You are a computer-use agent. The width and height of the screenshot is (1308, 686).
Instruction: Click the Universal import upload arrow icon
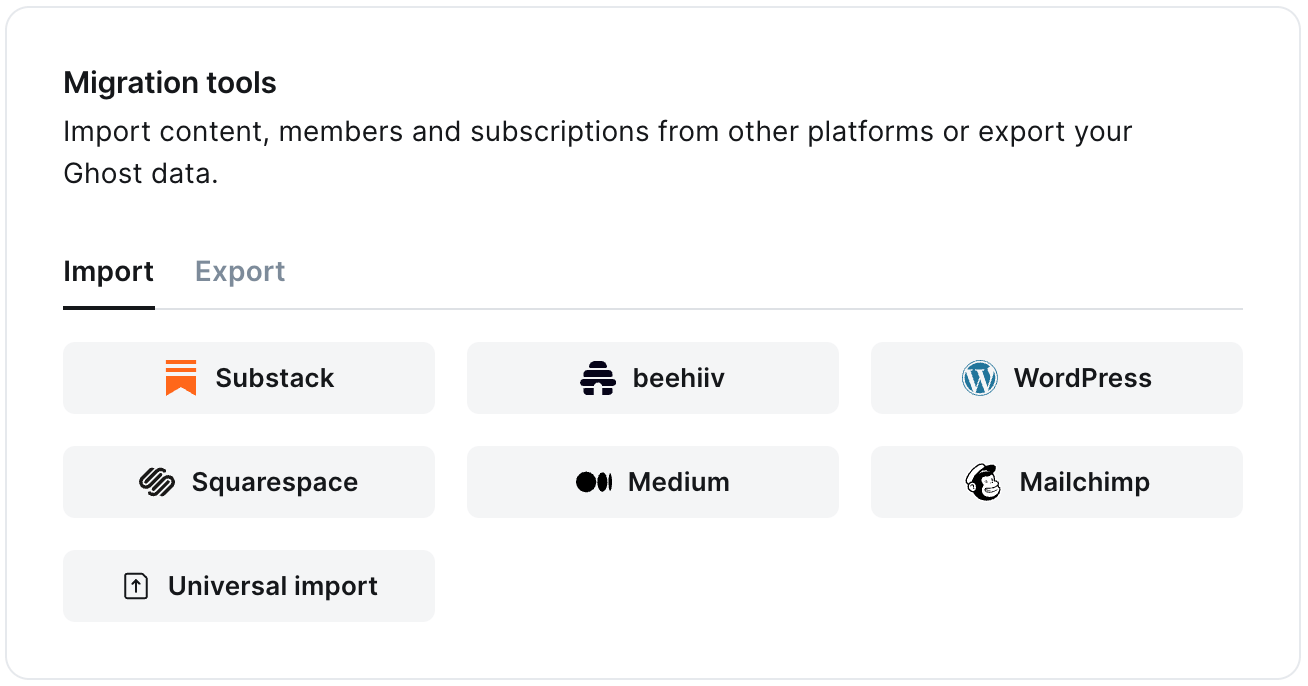(x=135, y=586)
